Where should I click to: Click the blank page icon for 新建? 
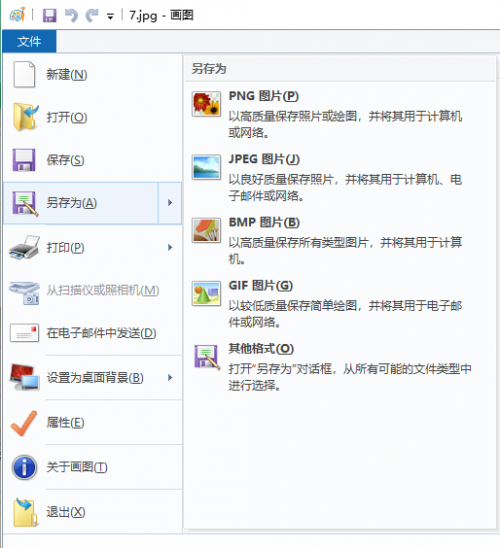click(24, 74)
